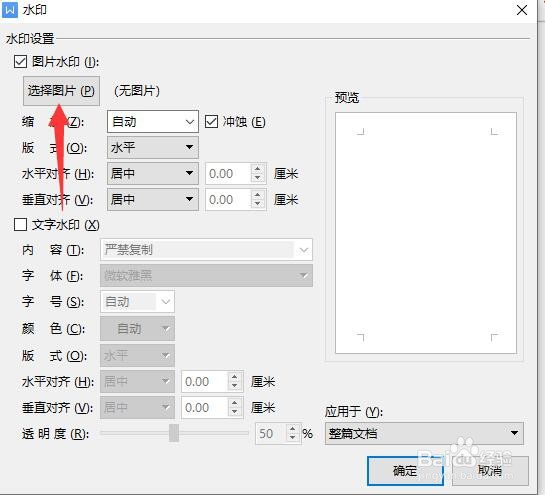Decrease text 垂直对齐 offset with down arrow
Image resolution: width=545 pixels, height=495 pixels.
coord(235,412)
